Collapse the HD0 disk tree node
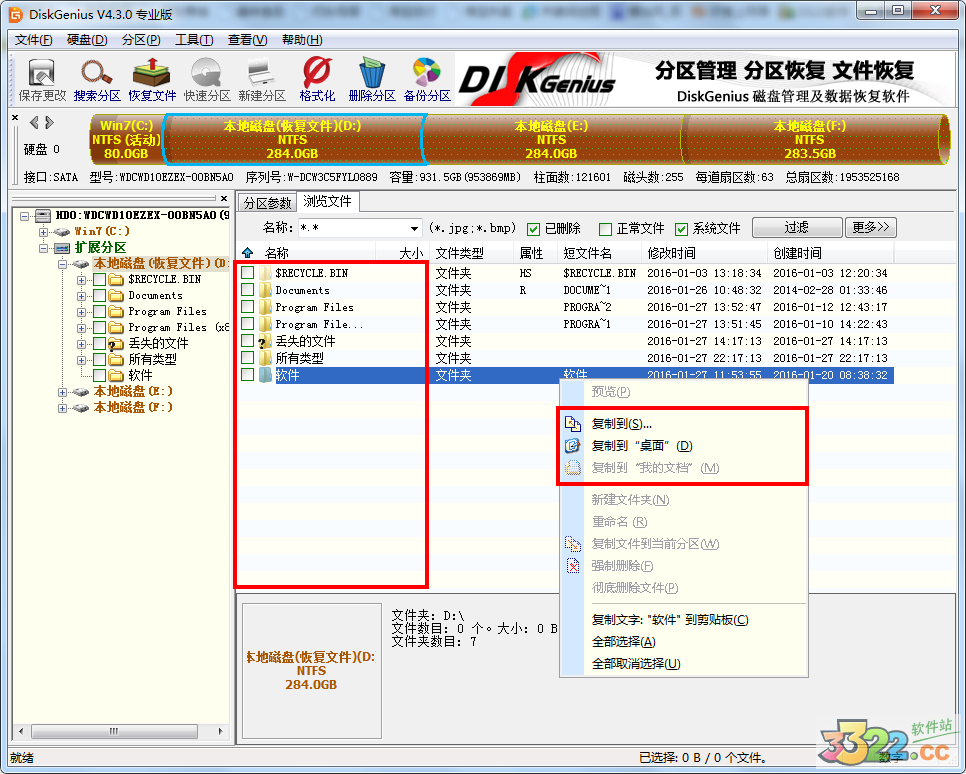The image size is (966, 774). 25,216
